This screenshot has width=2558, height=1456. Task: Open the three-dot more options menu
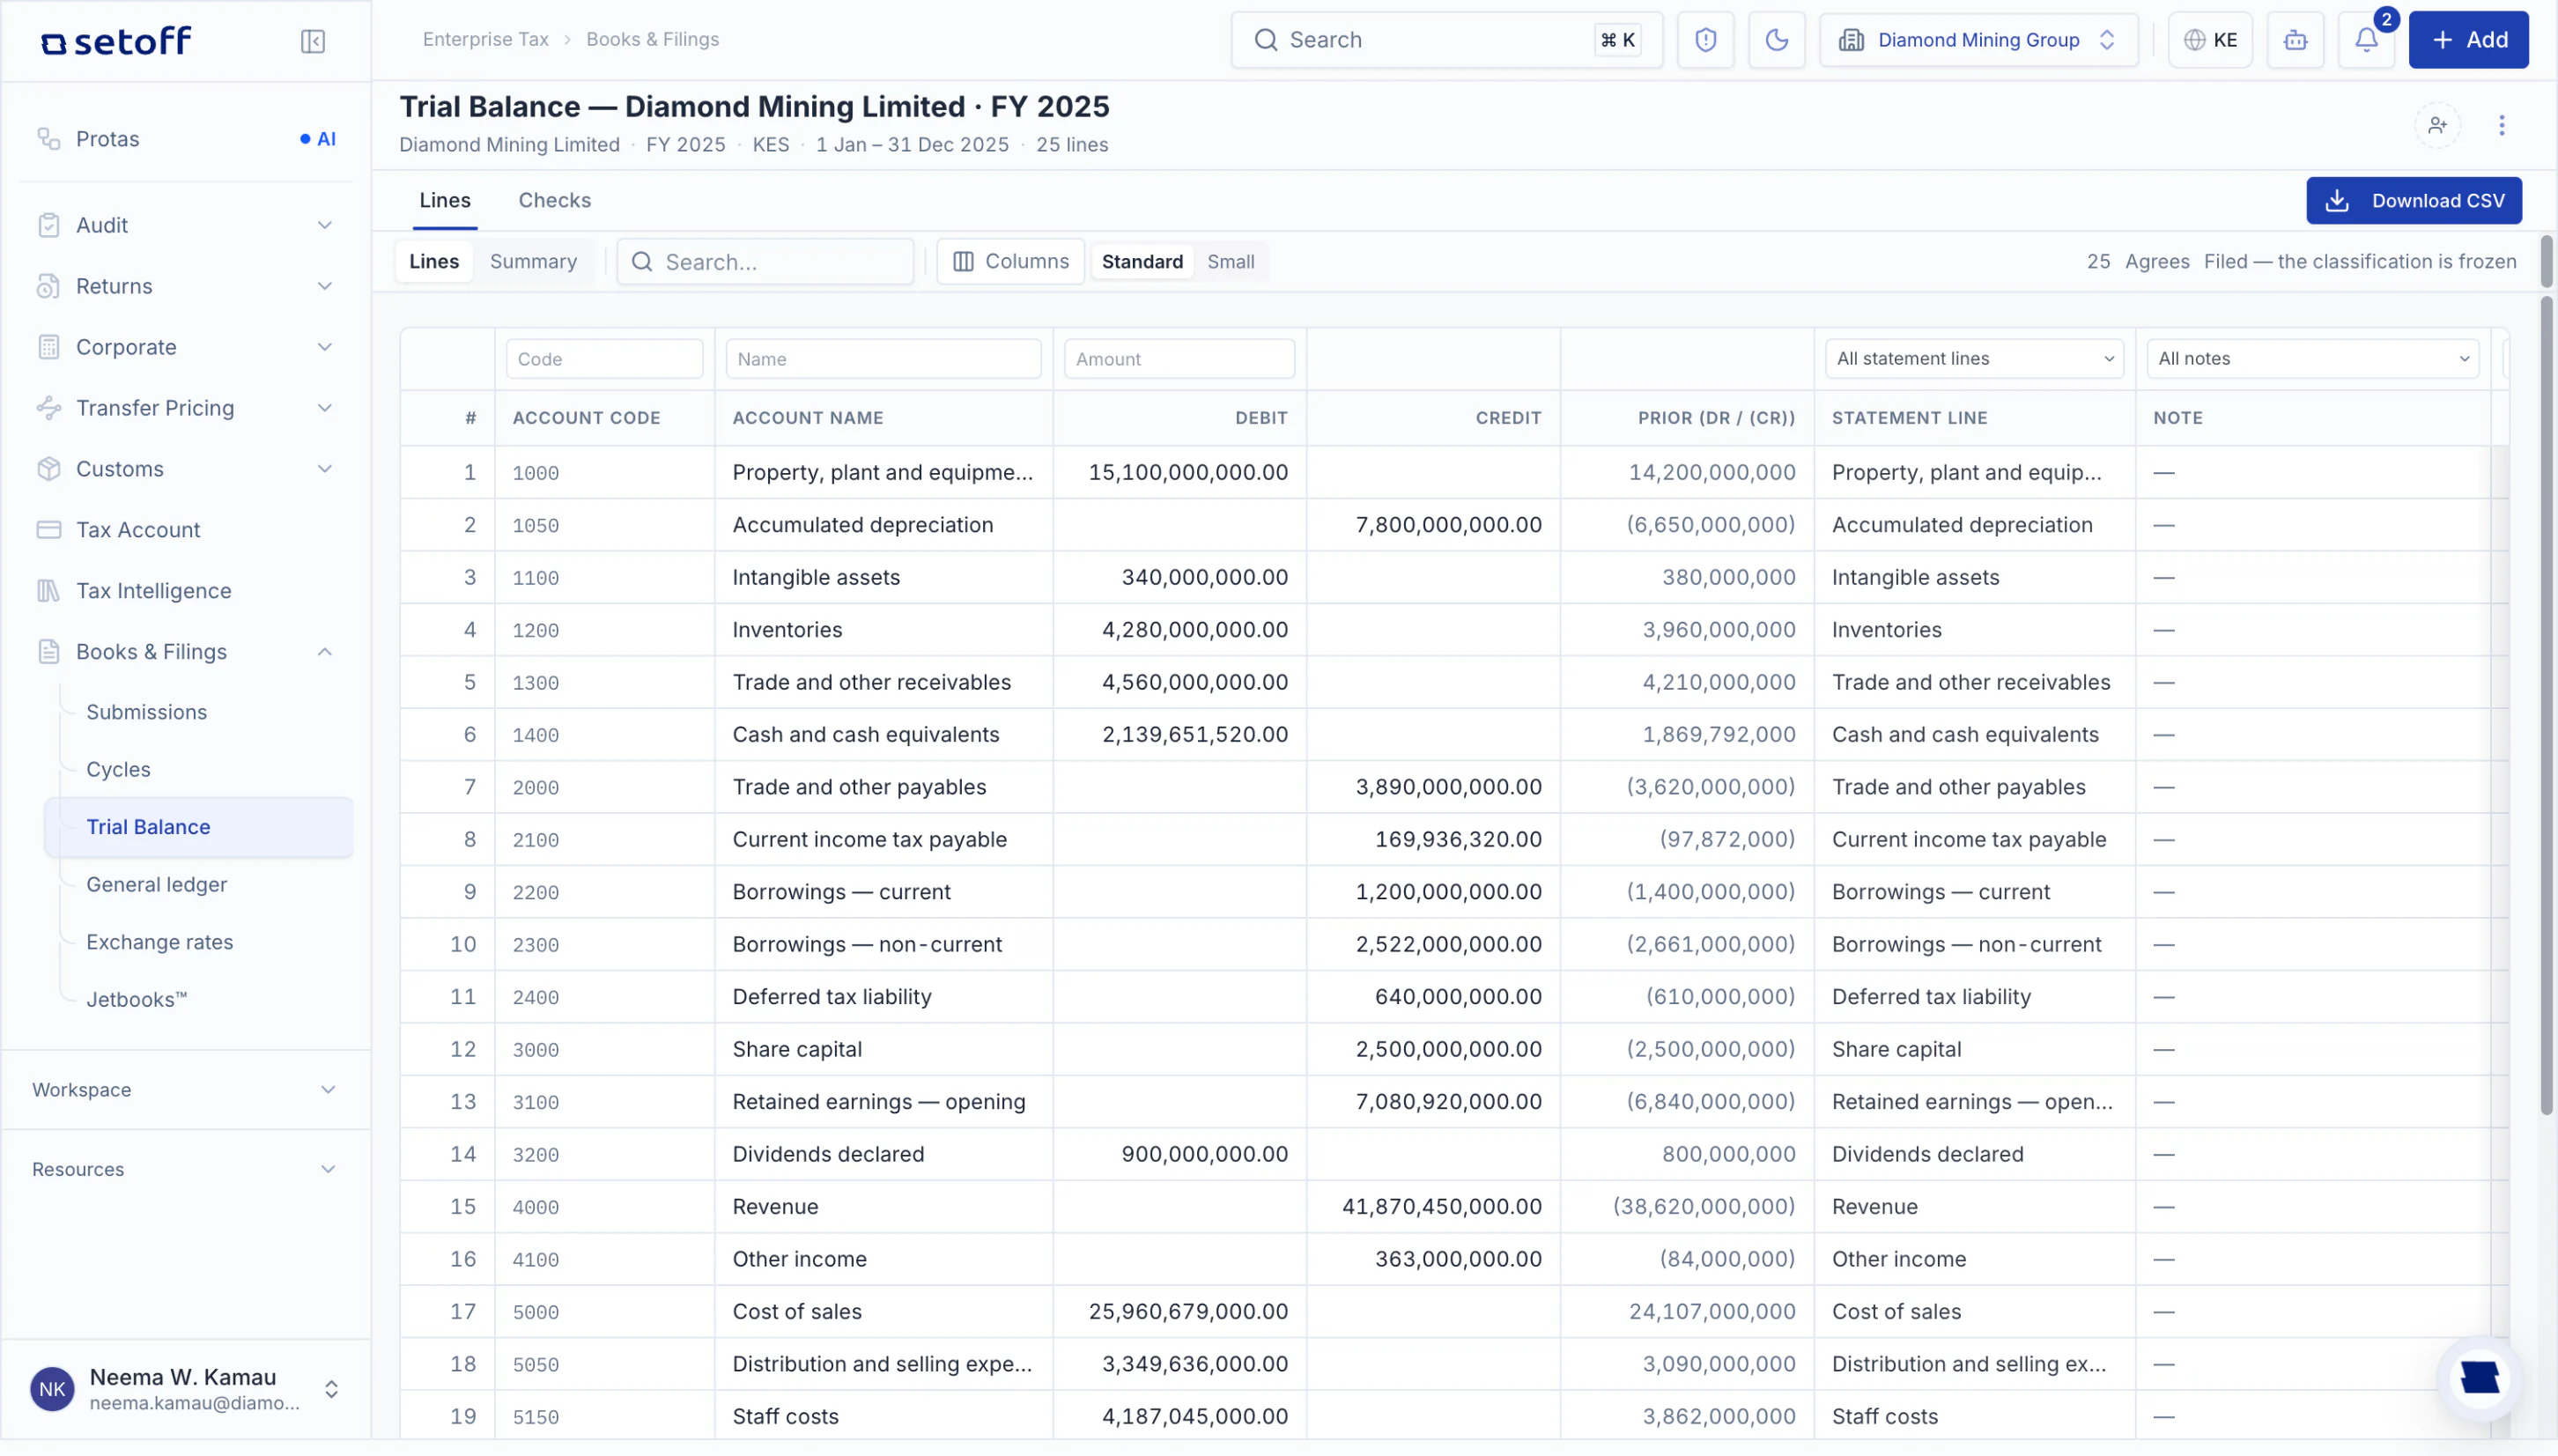pyautogui.click(x=2501, y=125)
